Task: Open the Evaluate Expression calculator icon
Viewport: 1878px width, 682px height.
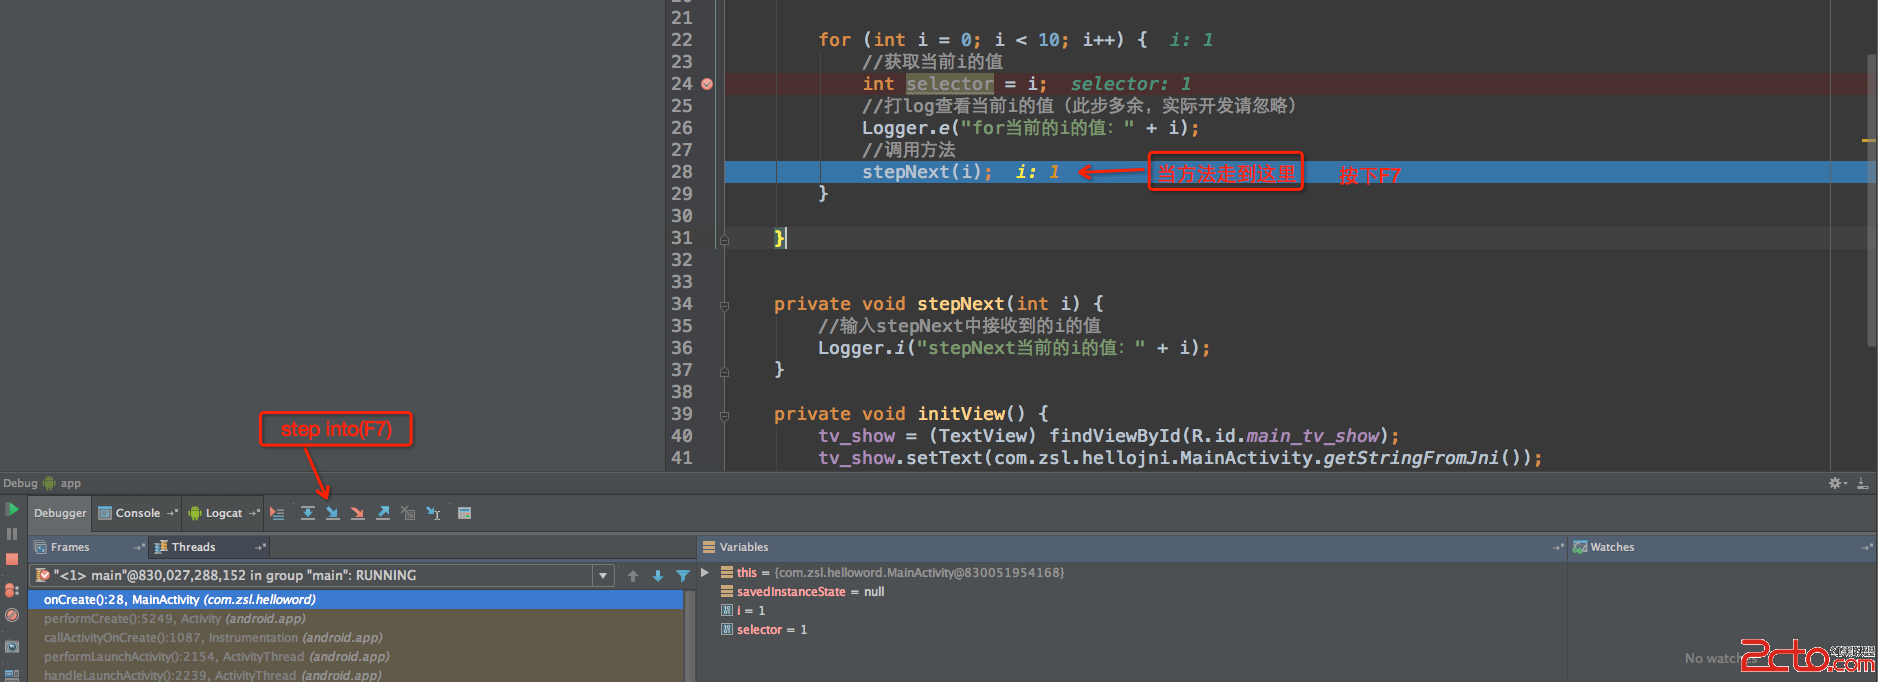Action: pos(464,513)
